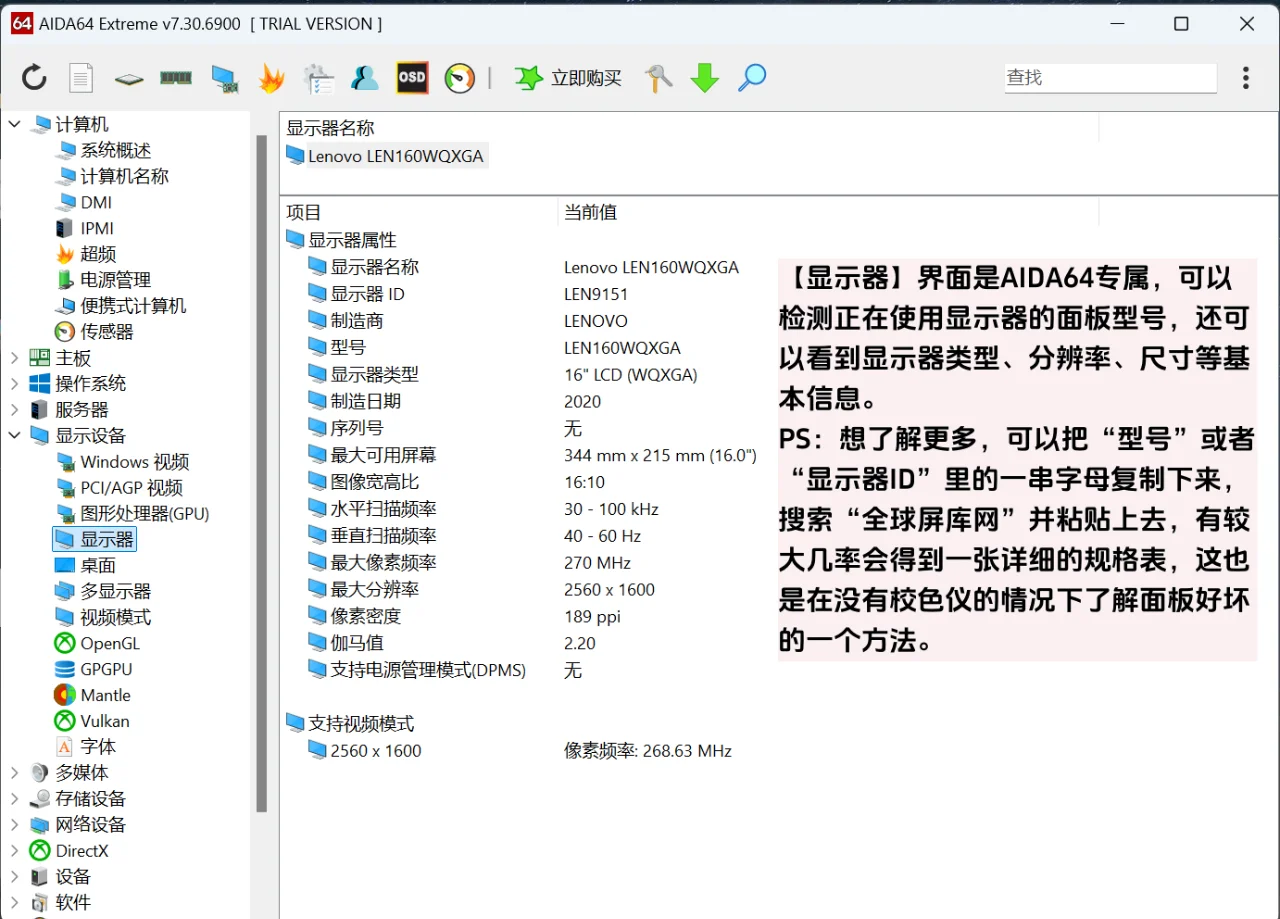Focus the 查找 search field
The width and height of the screenshot is (1280, 919).
(1111, 78)
